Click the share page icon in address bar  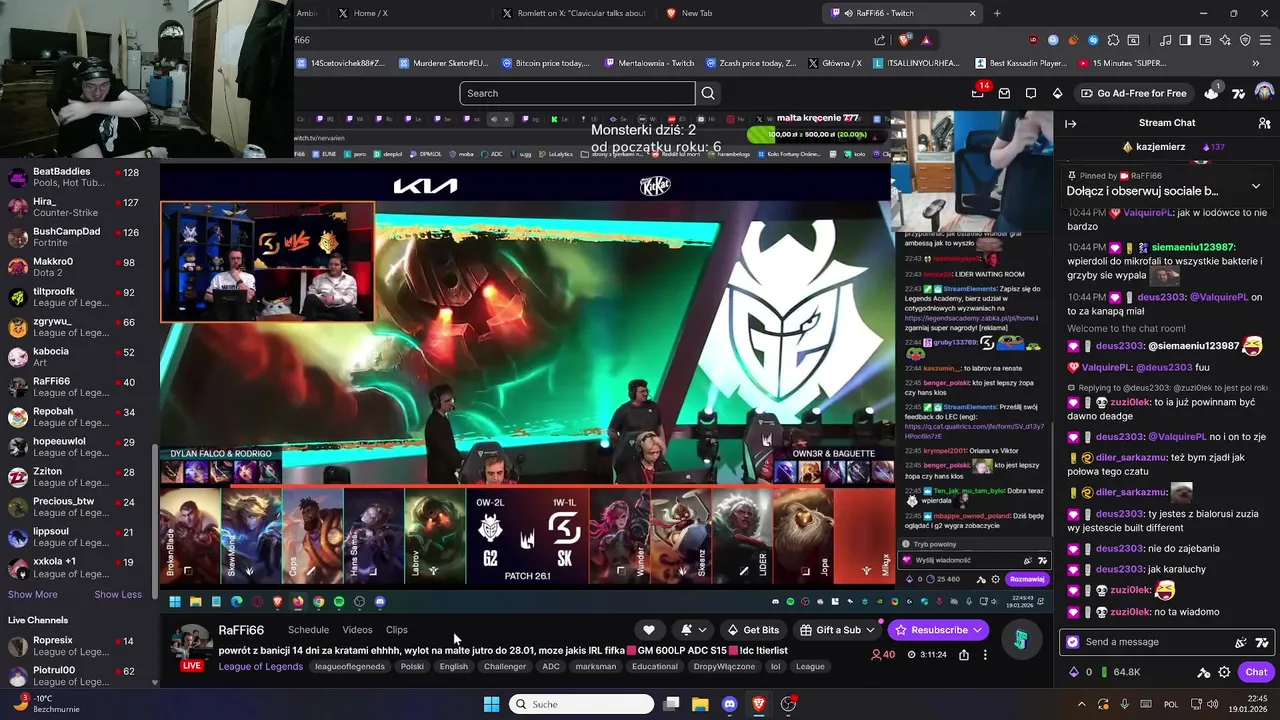[879, 40]
